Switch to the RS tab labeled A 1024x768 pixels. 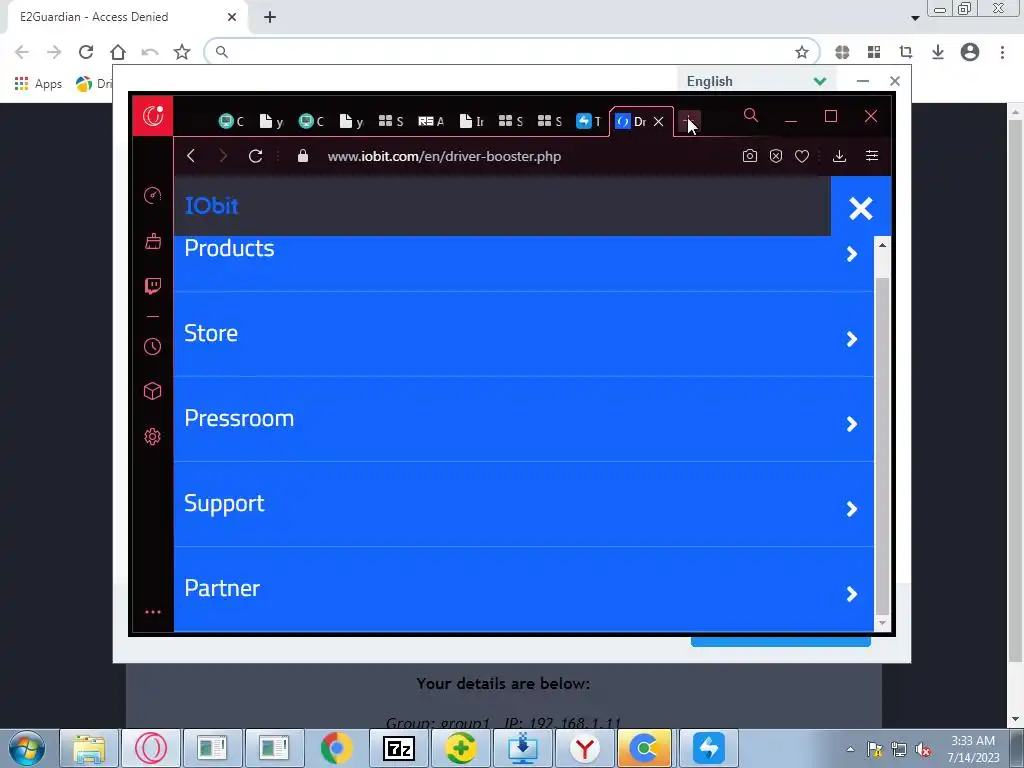coord(431,121)
